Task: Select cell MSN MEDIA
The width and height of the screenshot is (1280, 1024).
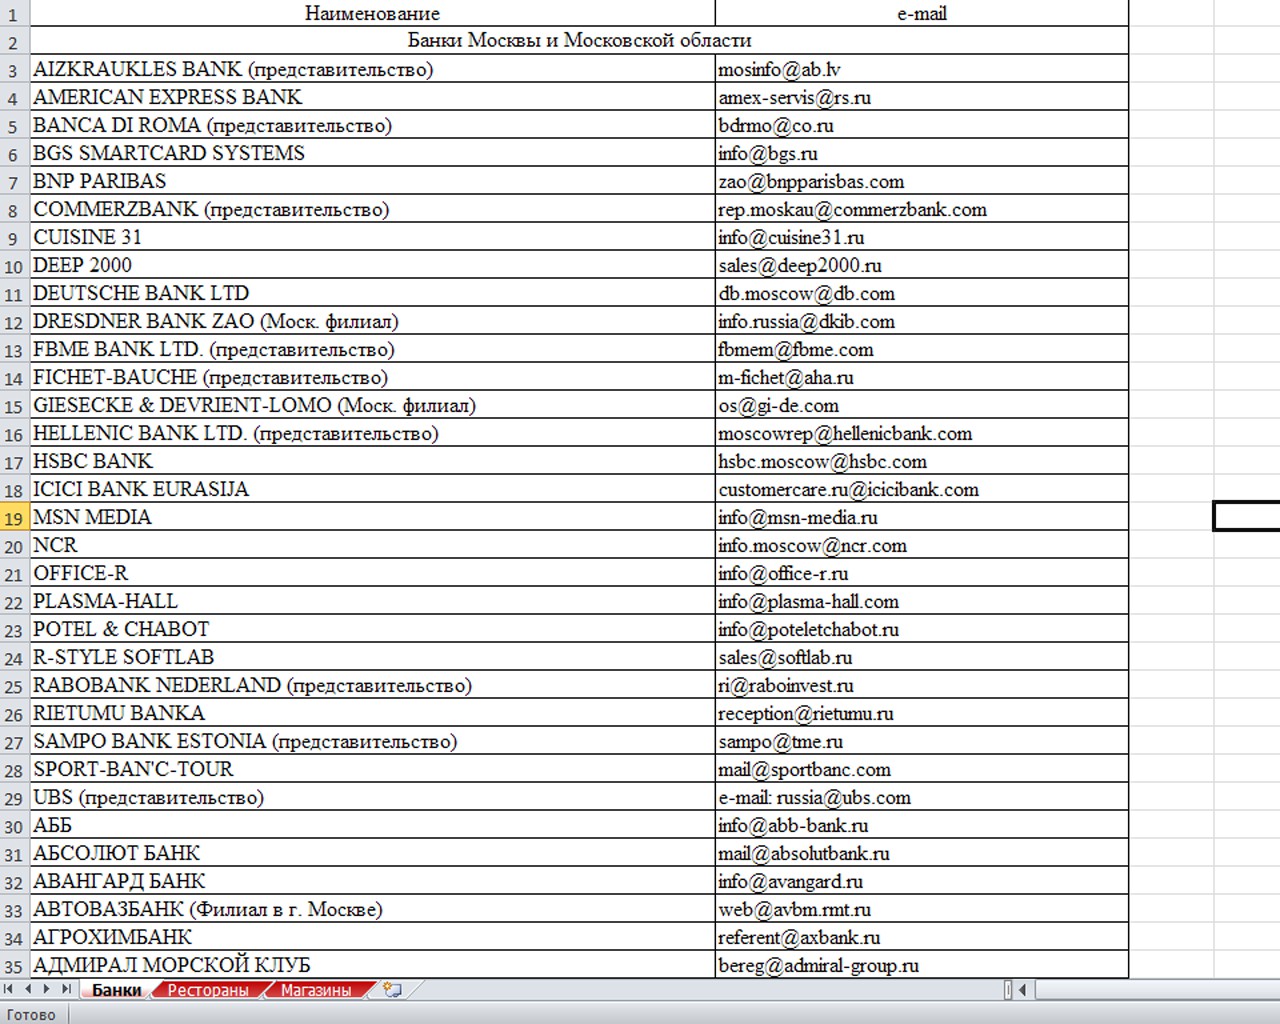Action: 372,517
